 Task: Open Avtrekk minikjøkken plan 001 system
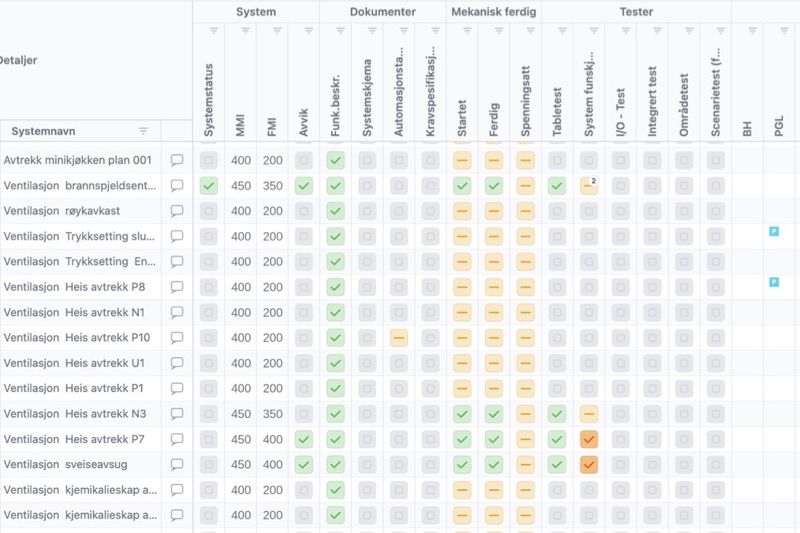coord(78,160)
